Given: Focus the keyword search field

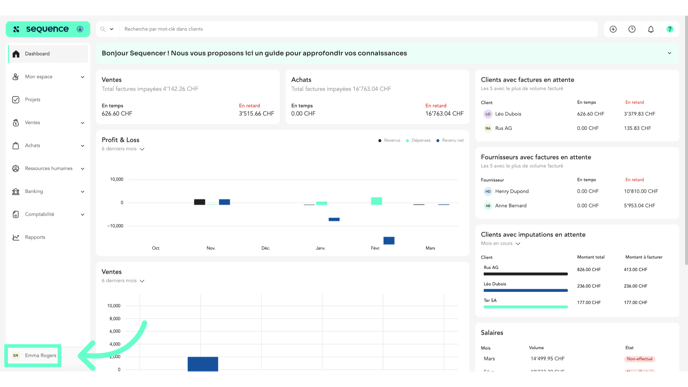Looking at the screenshot, I should pyautogui.click(x=359, y=29).
